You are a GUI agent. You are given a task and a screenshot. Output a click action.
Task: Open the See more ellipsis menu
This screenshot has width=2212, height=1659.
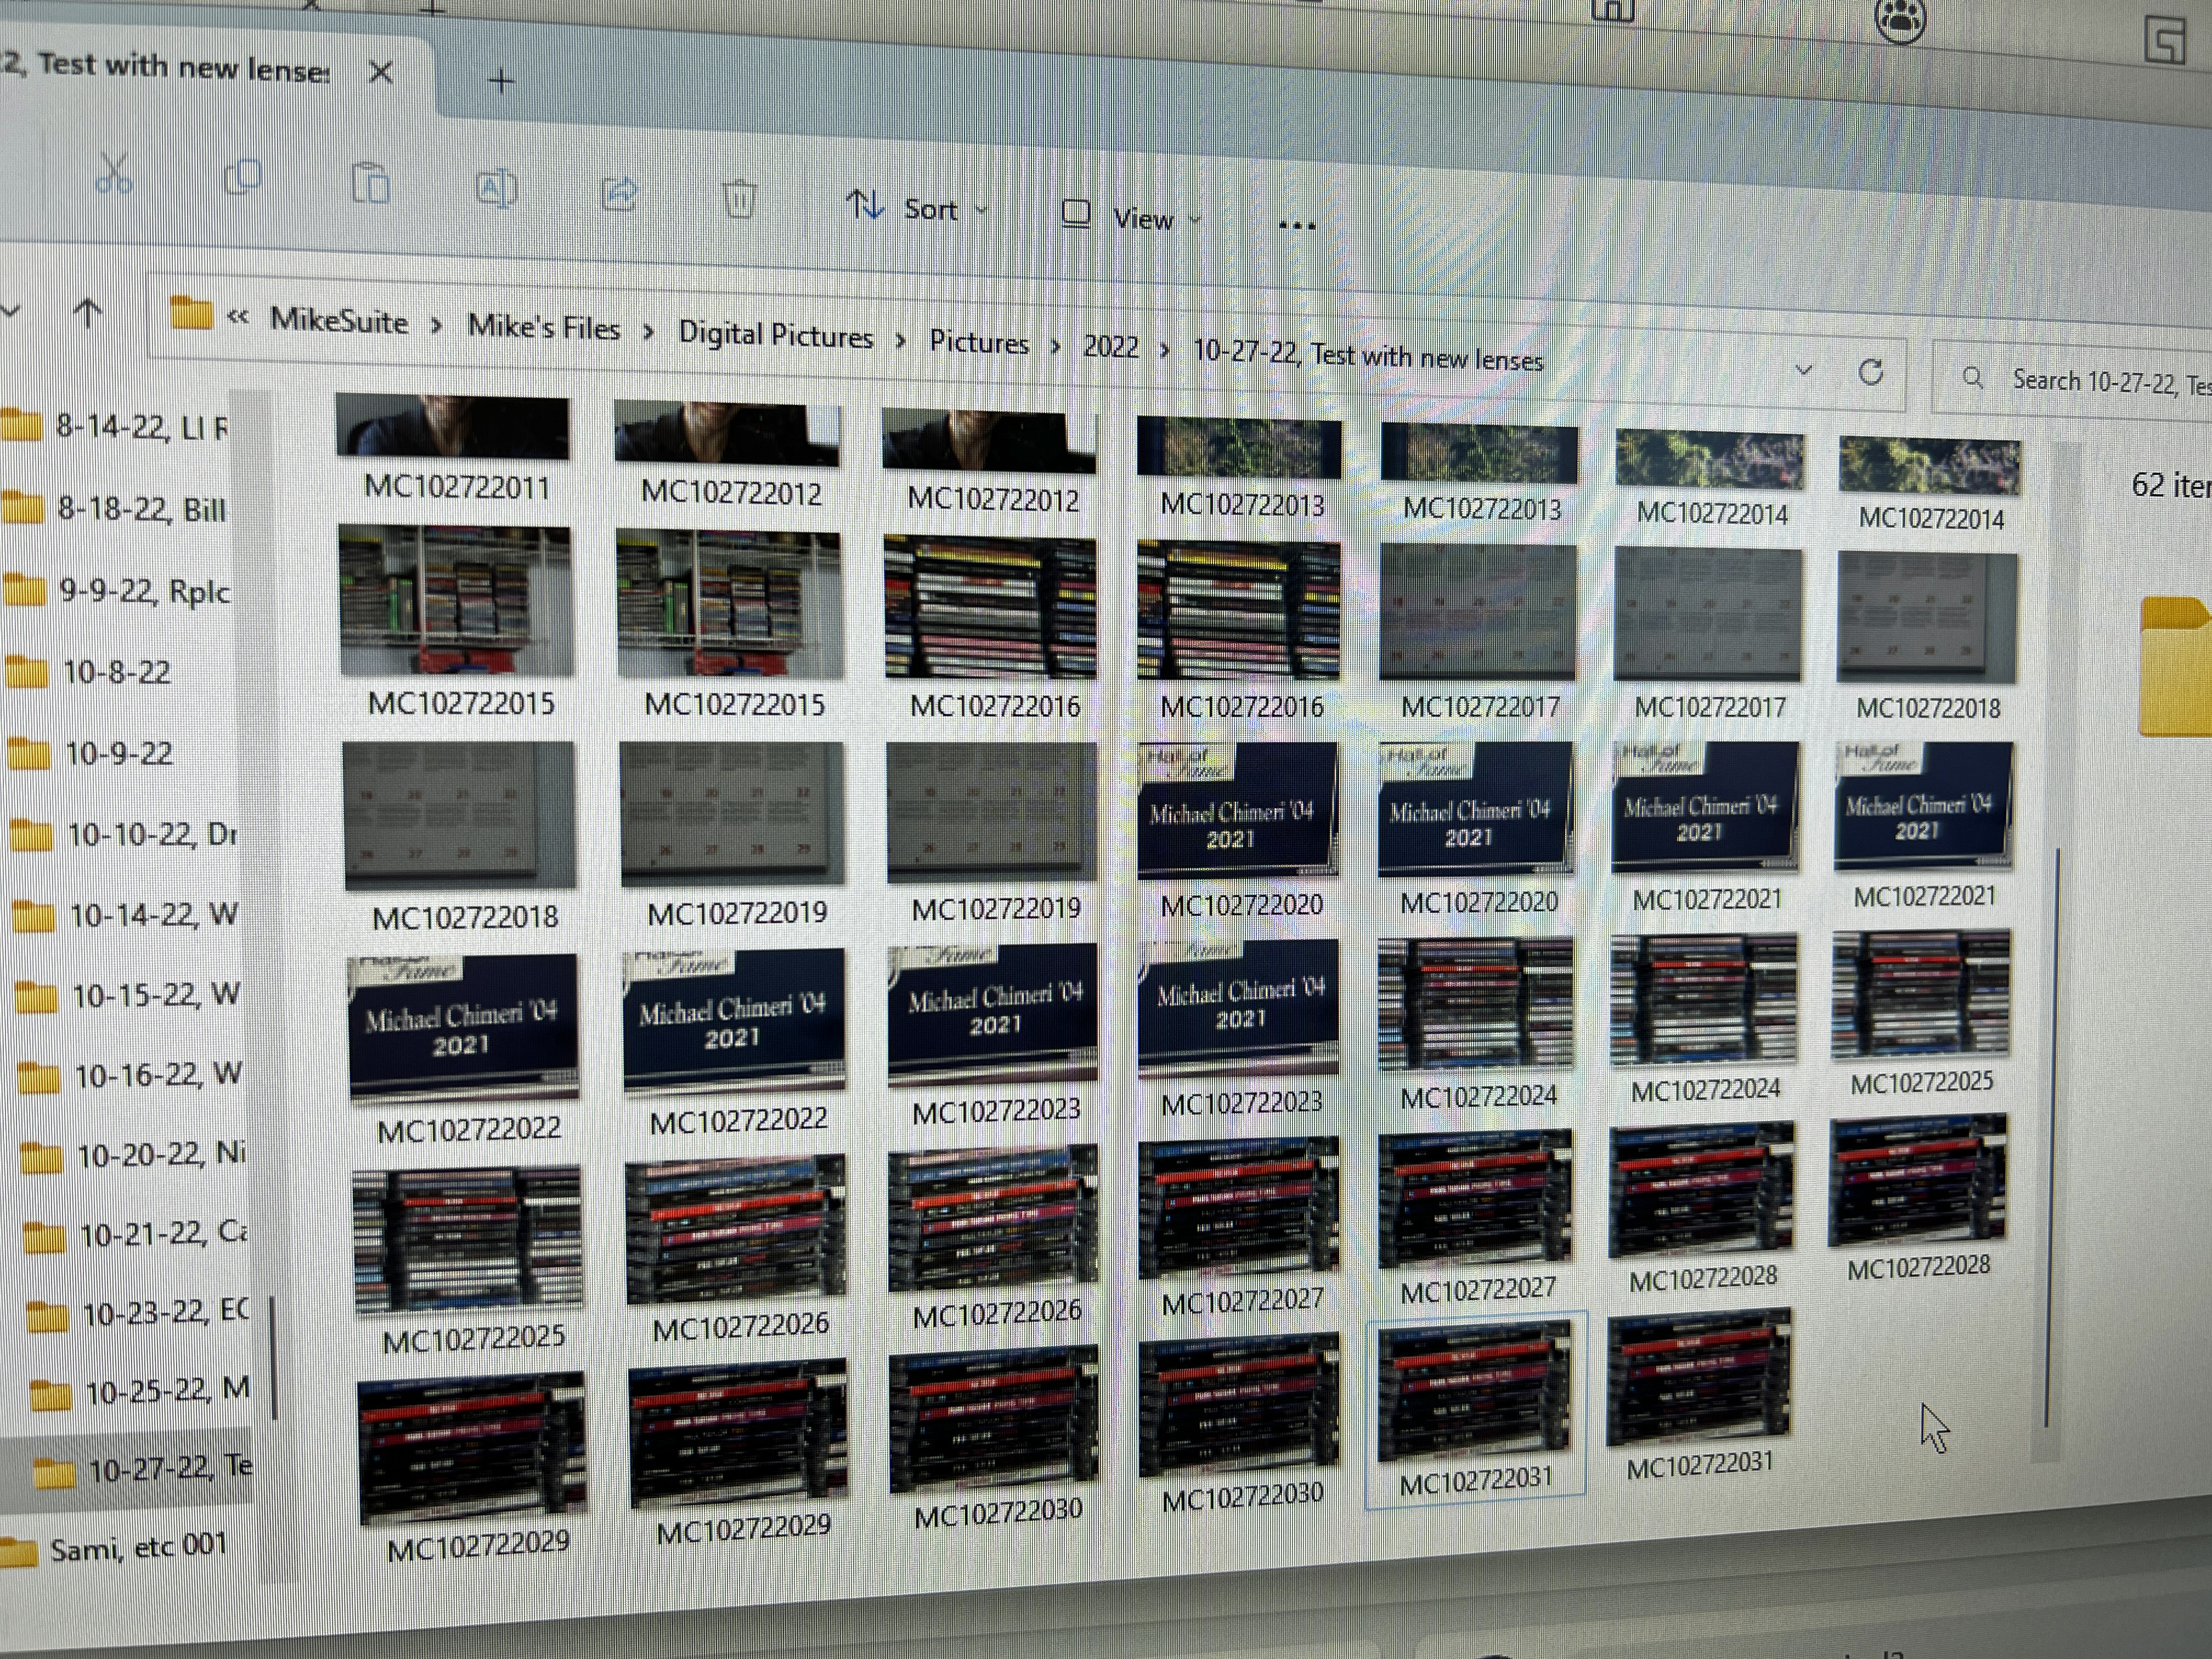point(1297,226)
